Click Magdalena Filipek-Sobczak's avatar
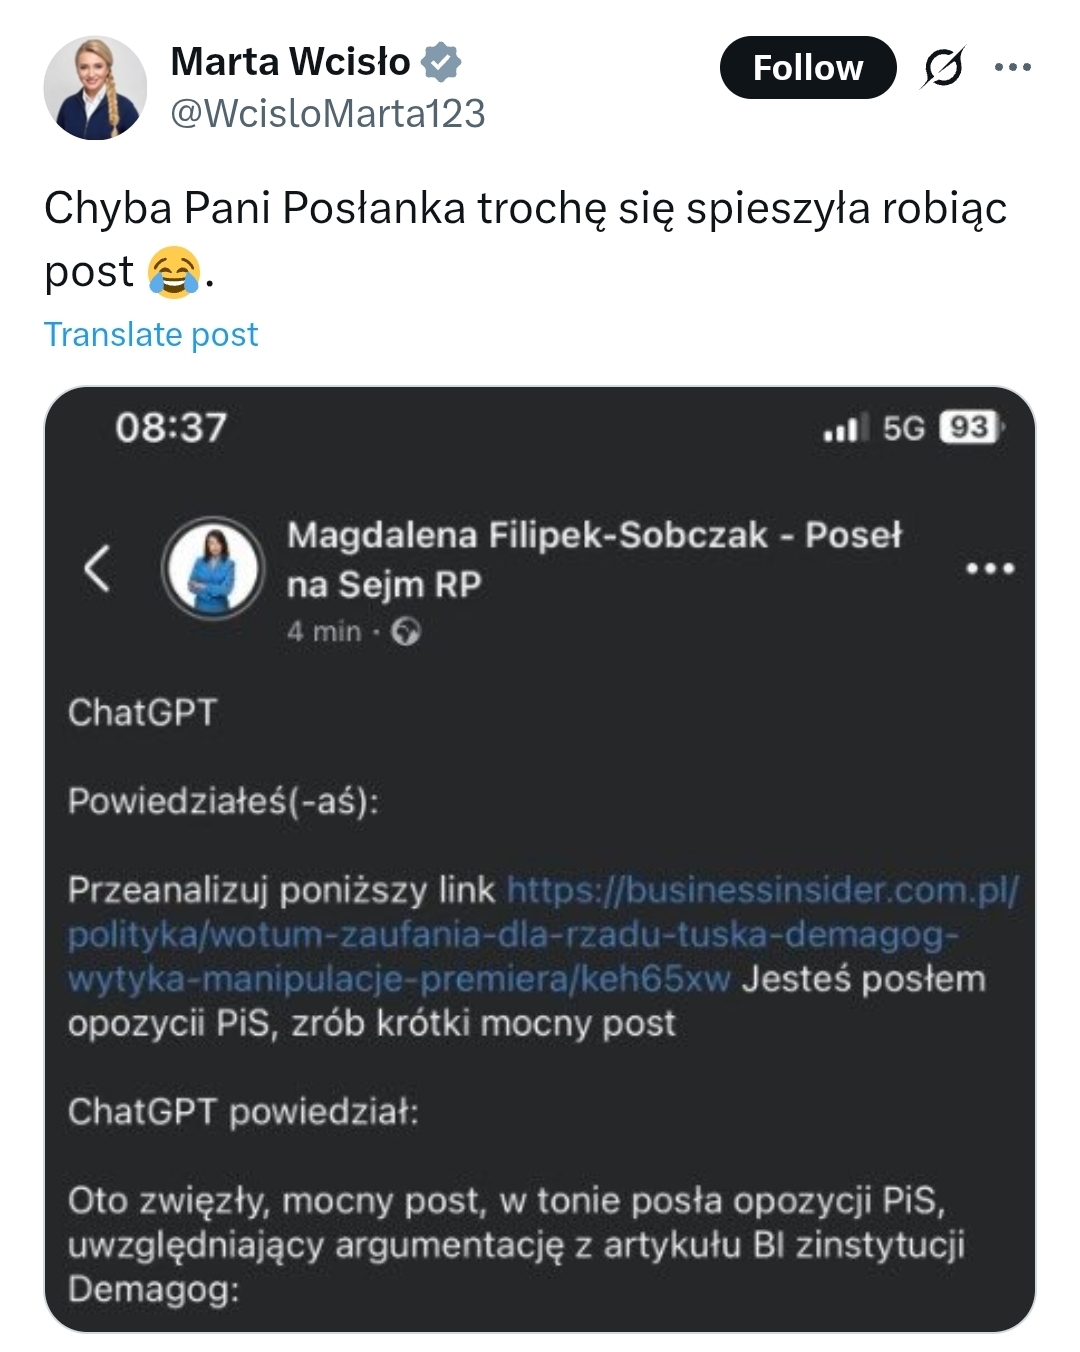This screenshot has height=1352, width=1080. click(212, 568)
